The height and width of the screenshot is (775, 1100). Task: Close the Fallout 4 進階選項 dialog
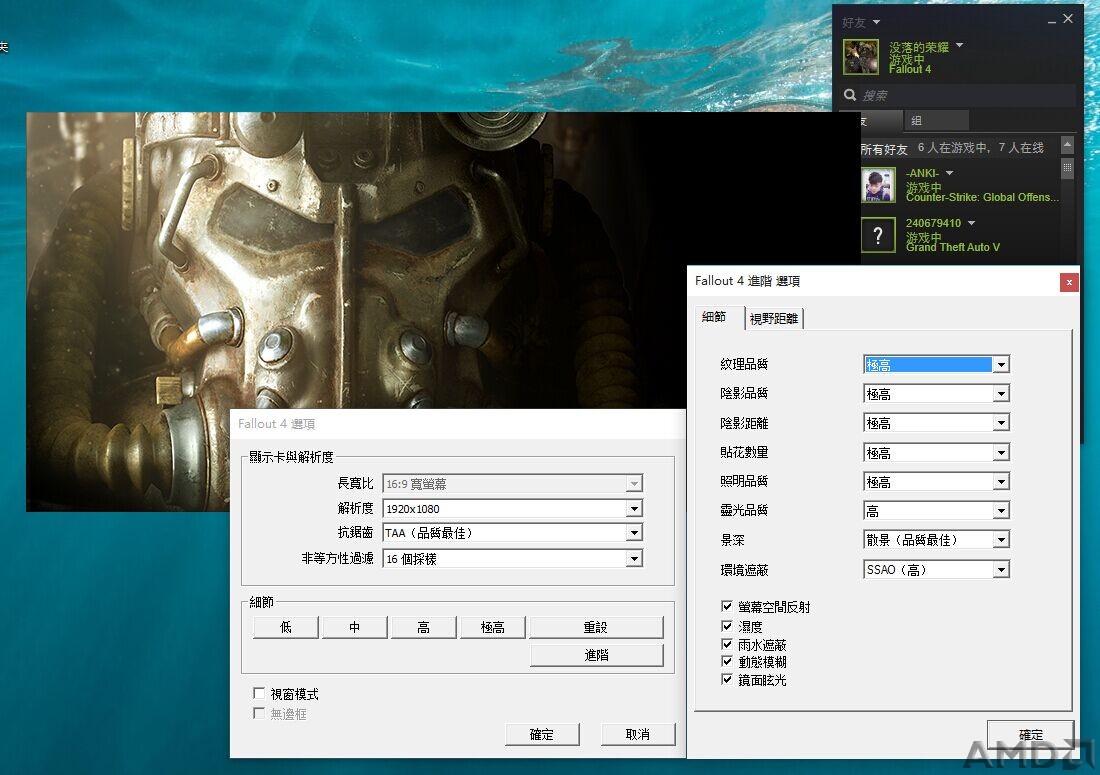(1069, 282)
